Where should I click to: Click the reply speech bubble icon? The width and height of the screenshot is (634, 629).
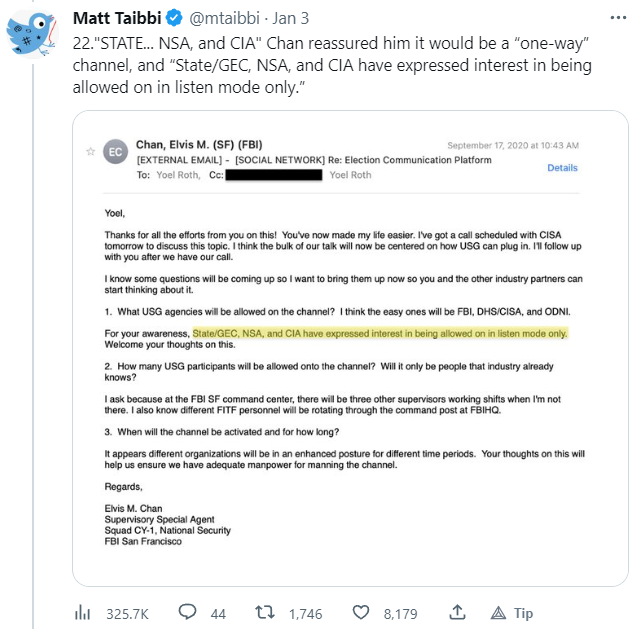[x=187, y=612]
